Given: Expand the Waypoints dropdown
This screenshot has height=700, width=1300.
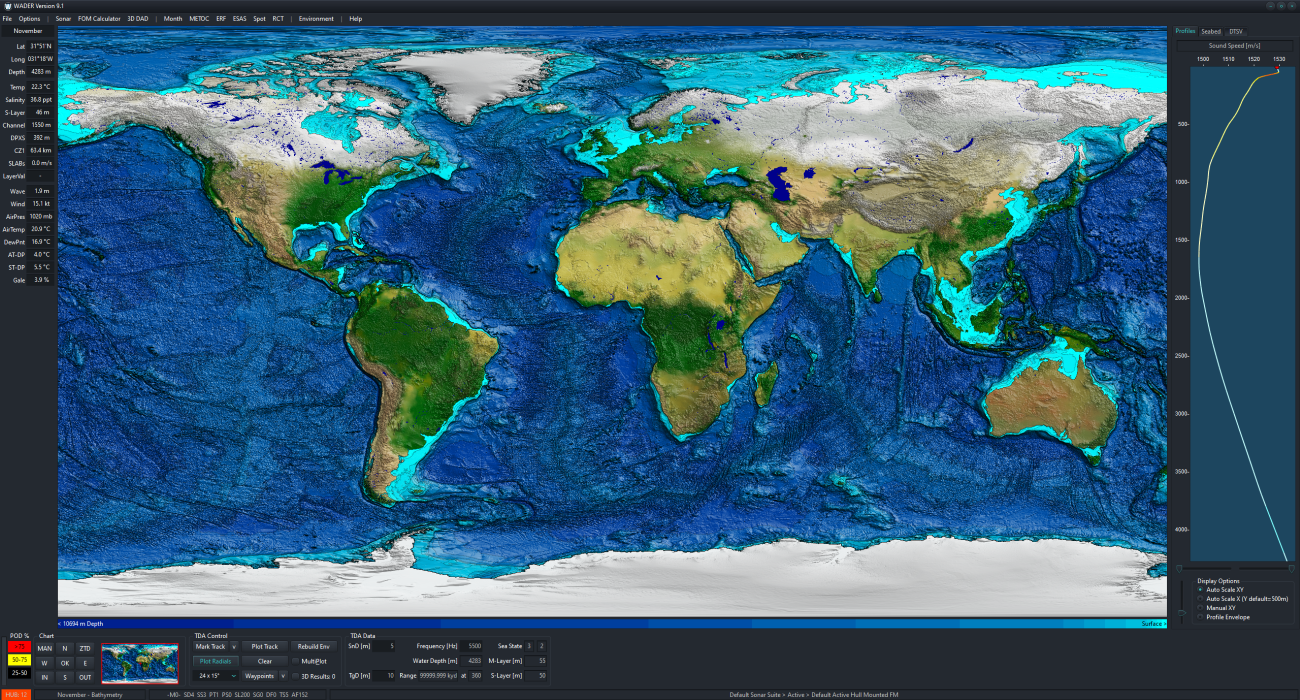Looking at the screenshot, I should coord(283,676).
